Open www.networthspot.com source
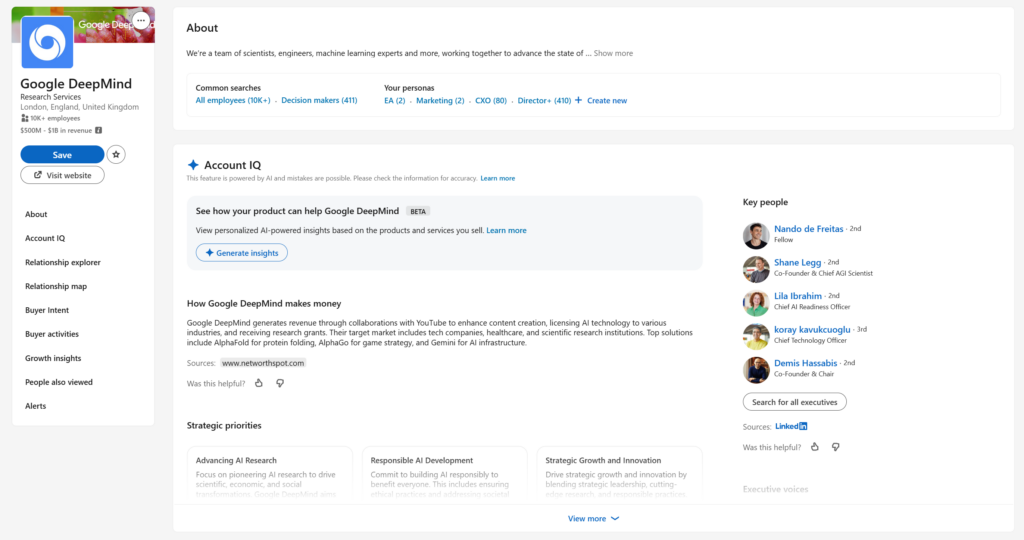The height and width of the screenshot is (540, 1024). click(x=263, y=363)
